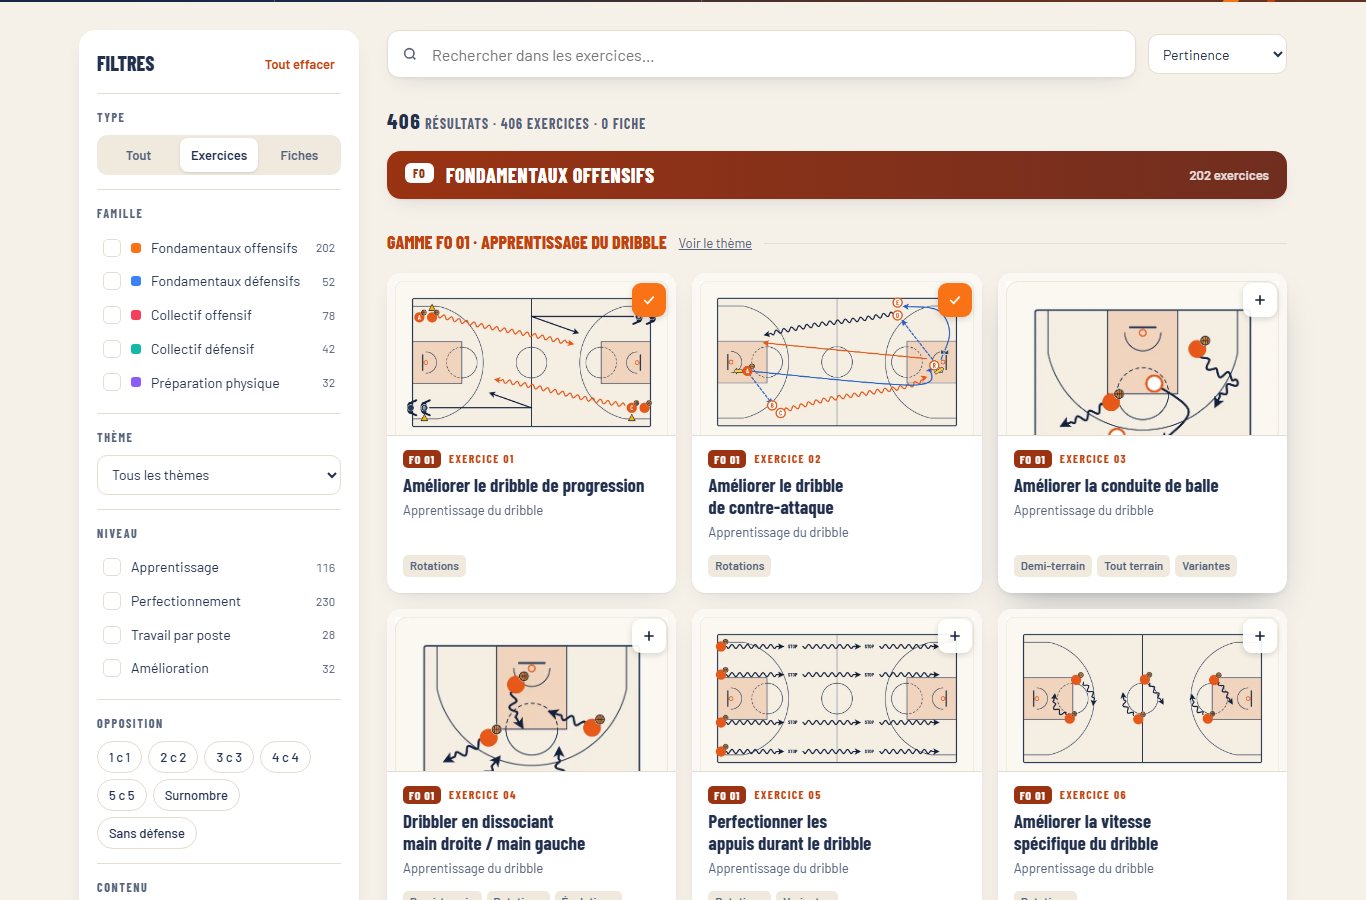Switch to the Fiches type tab
The height and width of the screenshot is (900, 1366).
pos(299,155)
